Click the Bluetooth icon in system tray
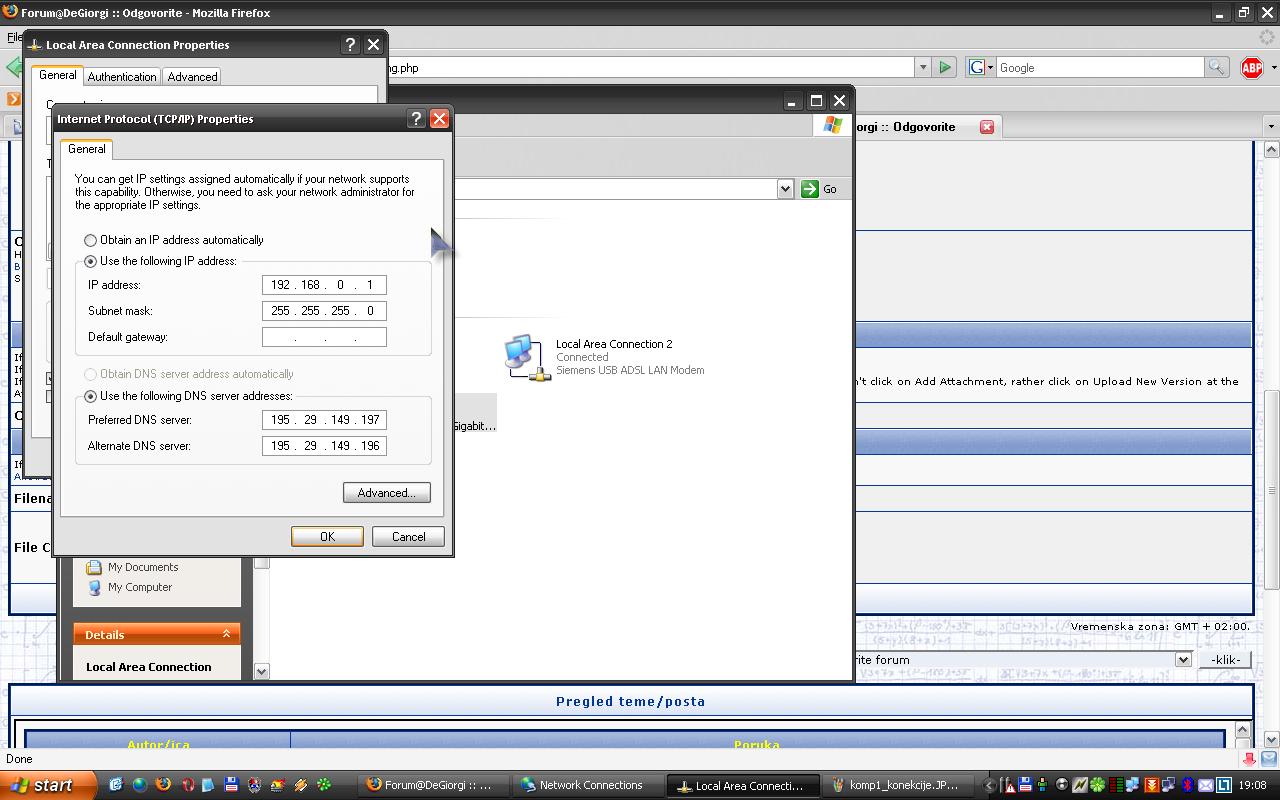1280x800 pixels. click(1187, 785)
